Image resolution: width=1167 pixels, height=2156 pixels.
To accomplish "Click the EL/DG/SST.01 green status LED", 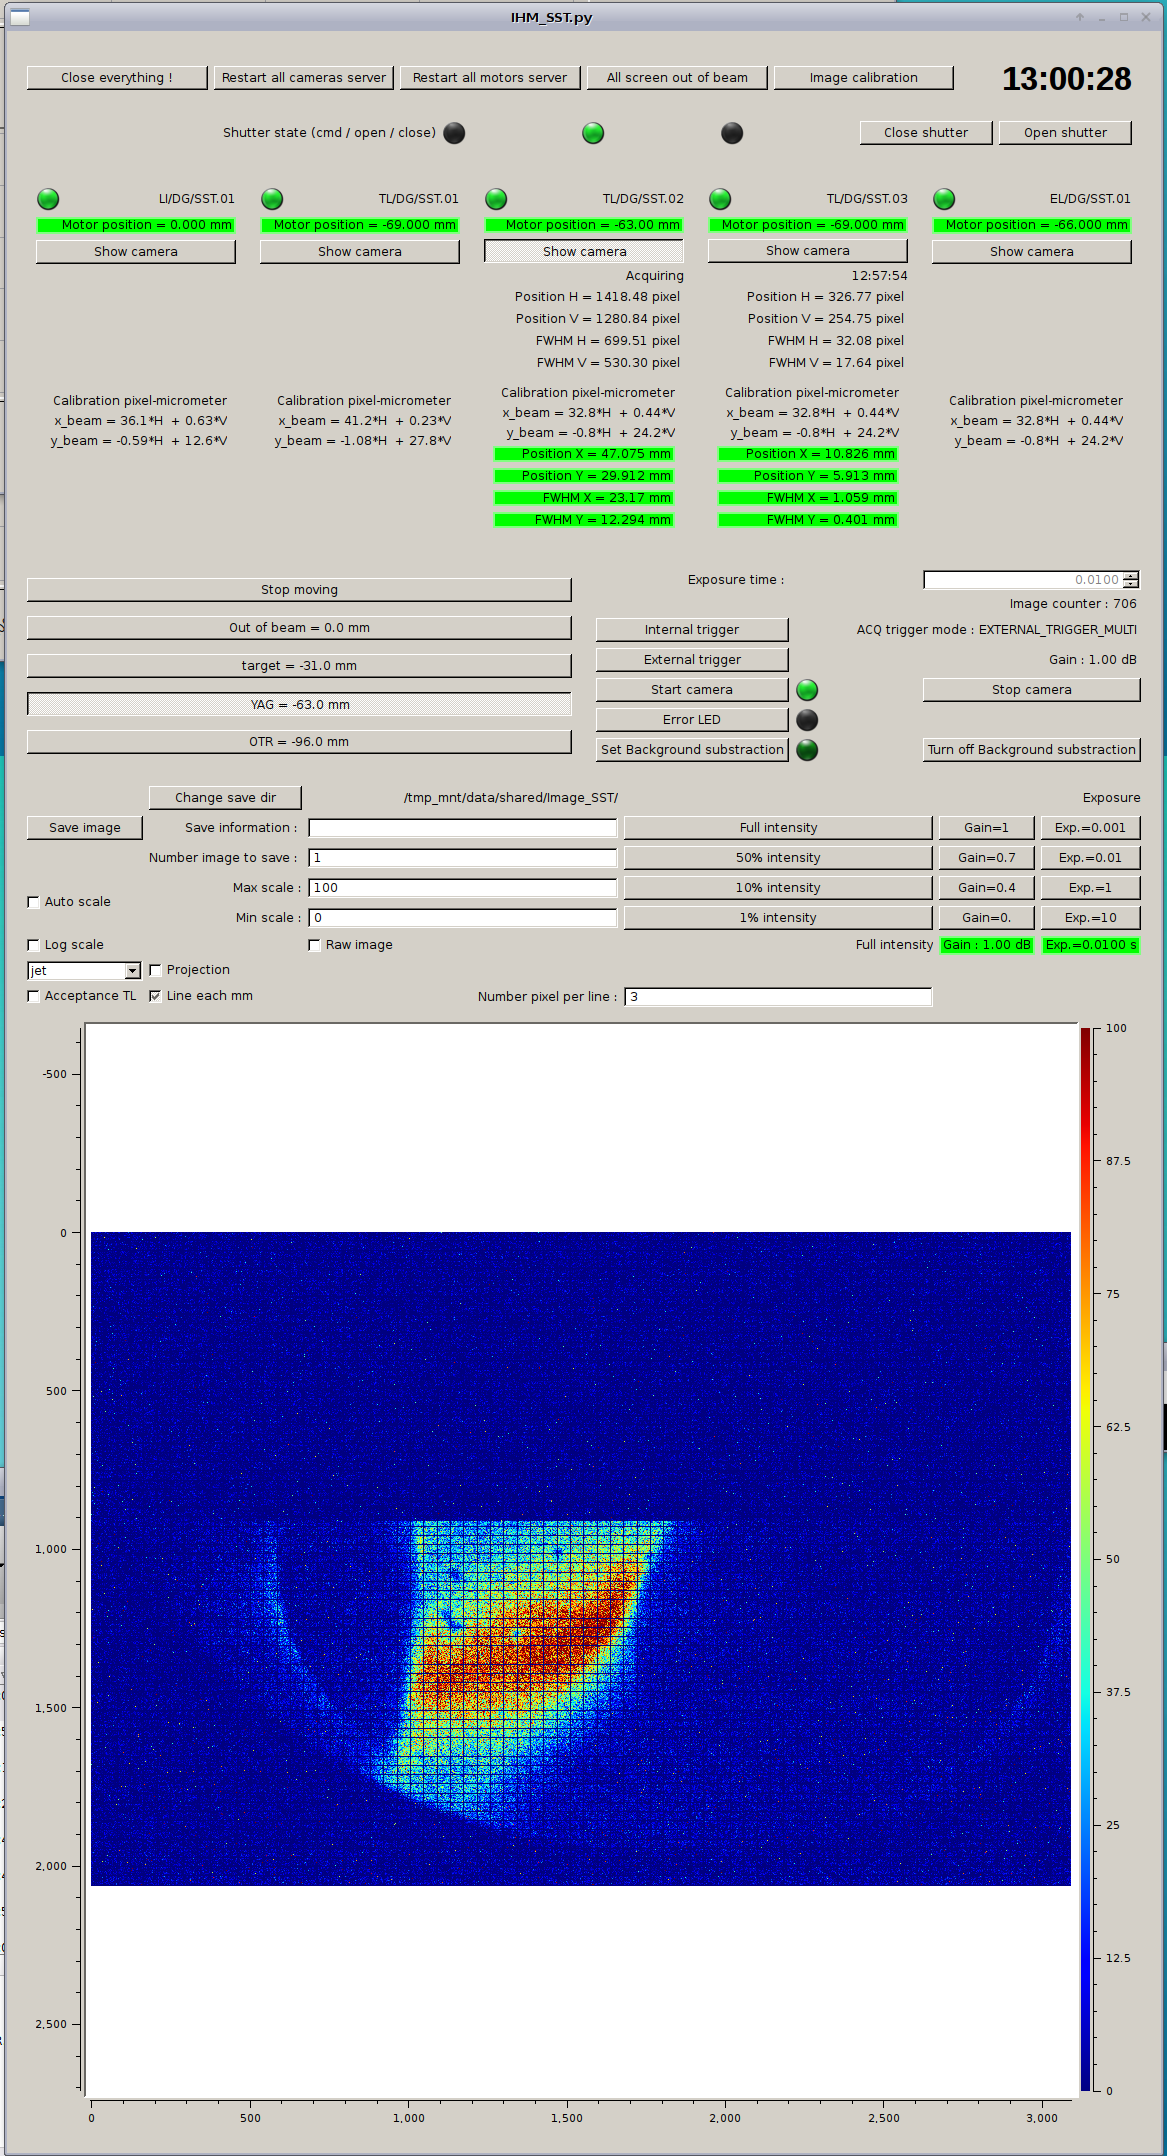I will tap(944, 199).
